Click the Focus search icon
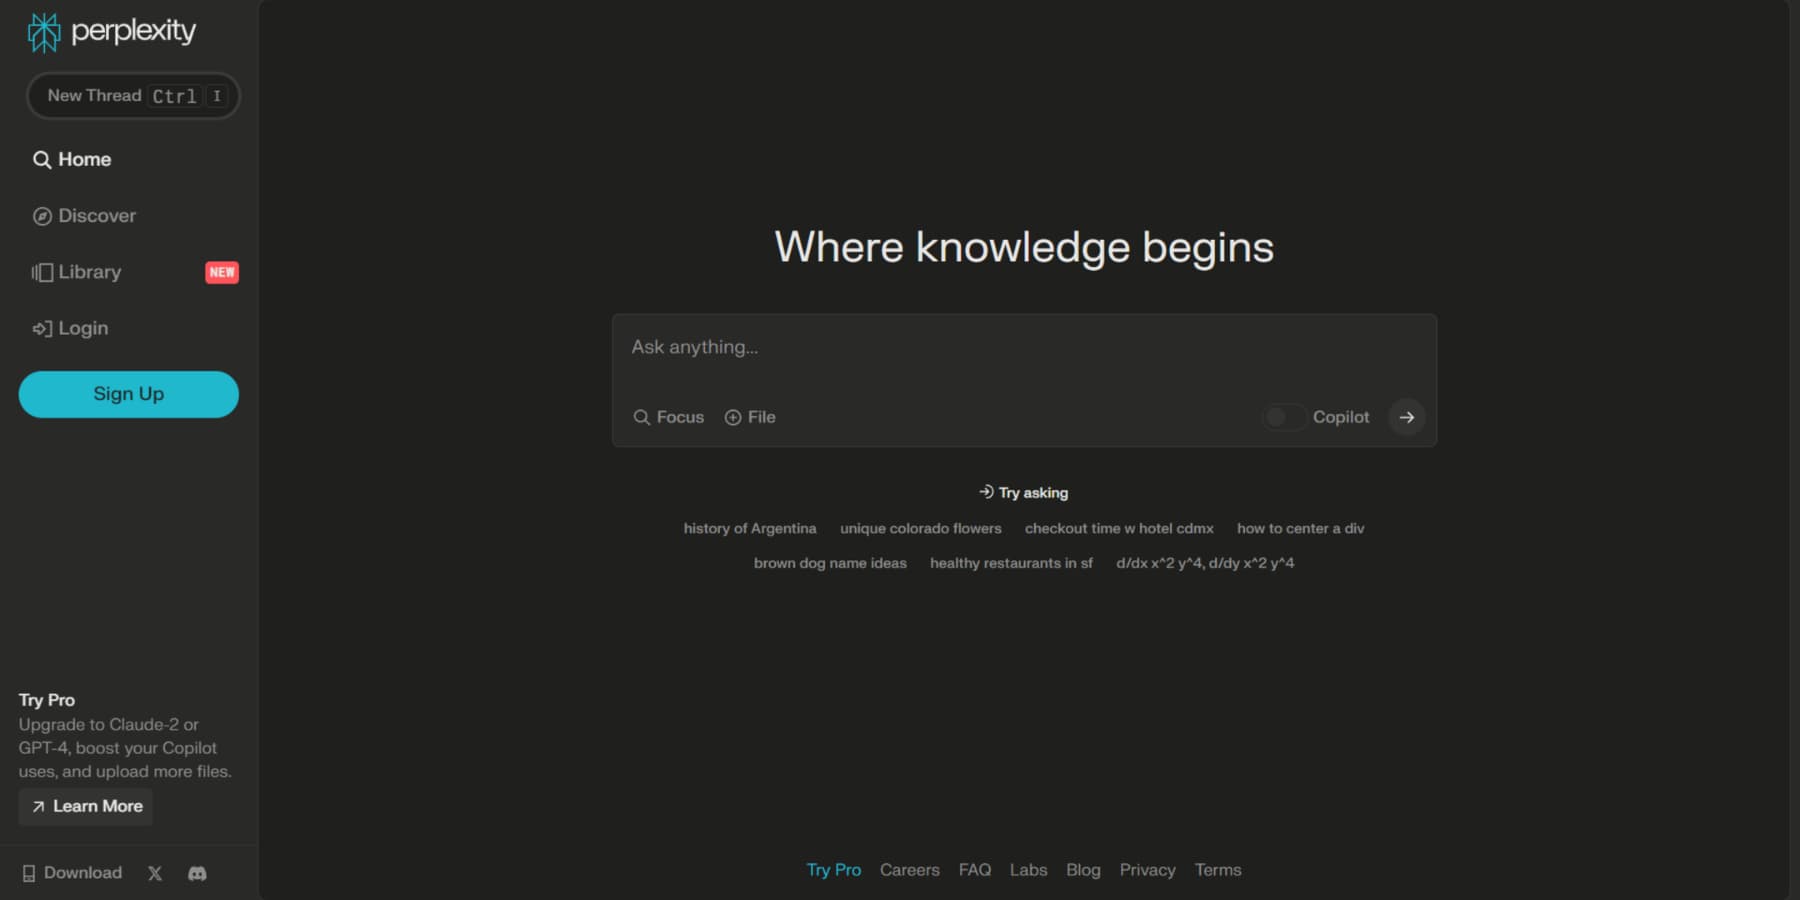 coord(643,417)
